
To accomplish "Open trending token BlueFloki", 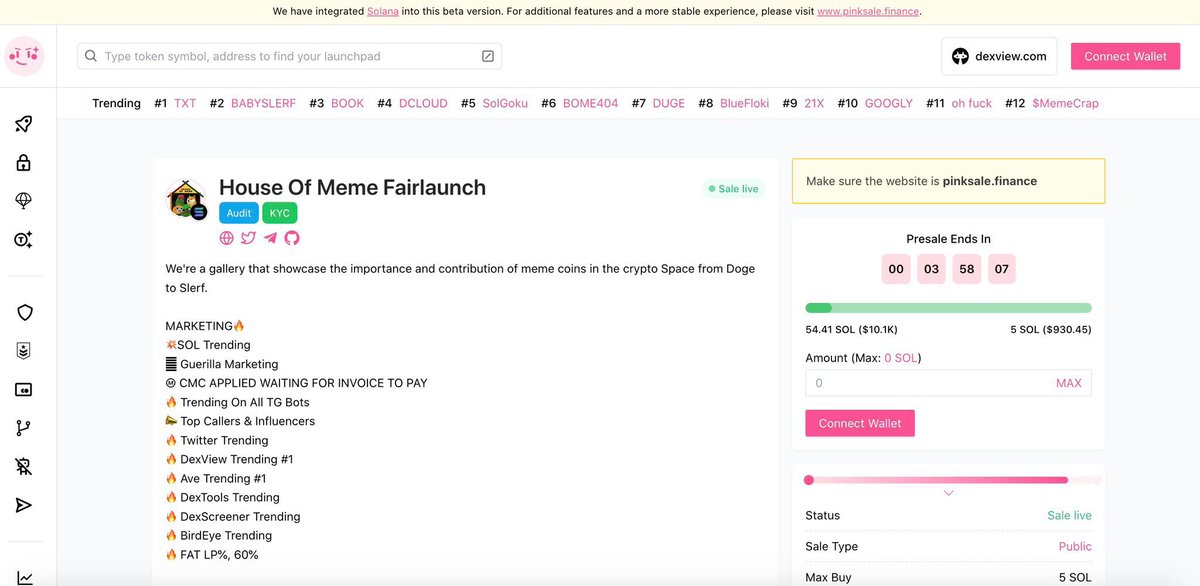I will [744, 103].
